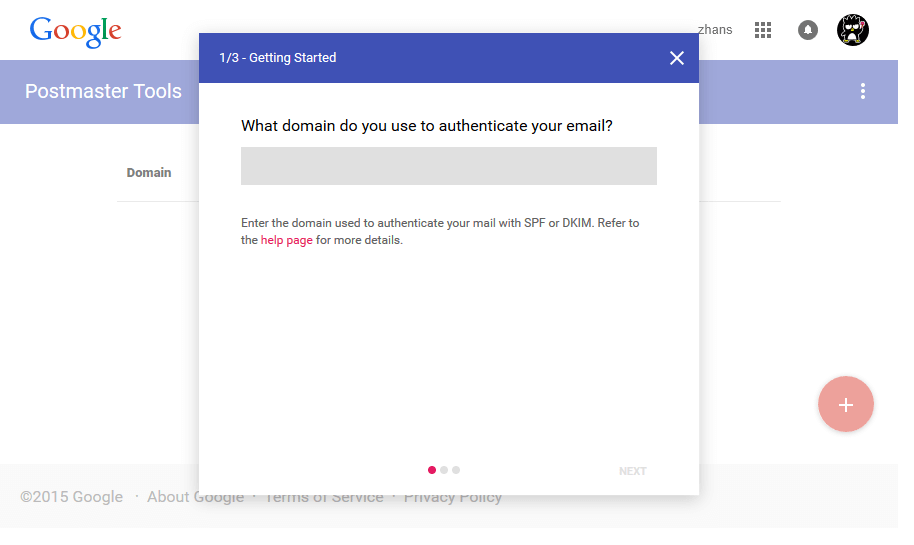The image size is (914, 545).
Task: Click the zhans account name
Action: pyautogui.click(x=715, y=30)
